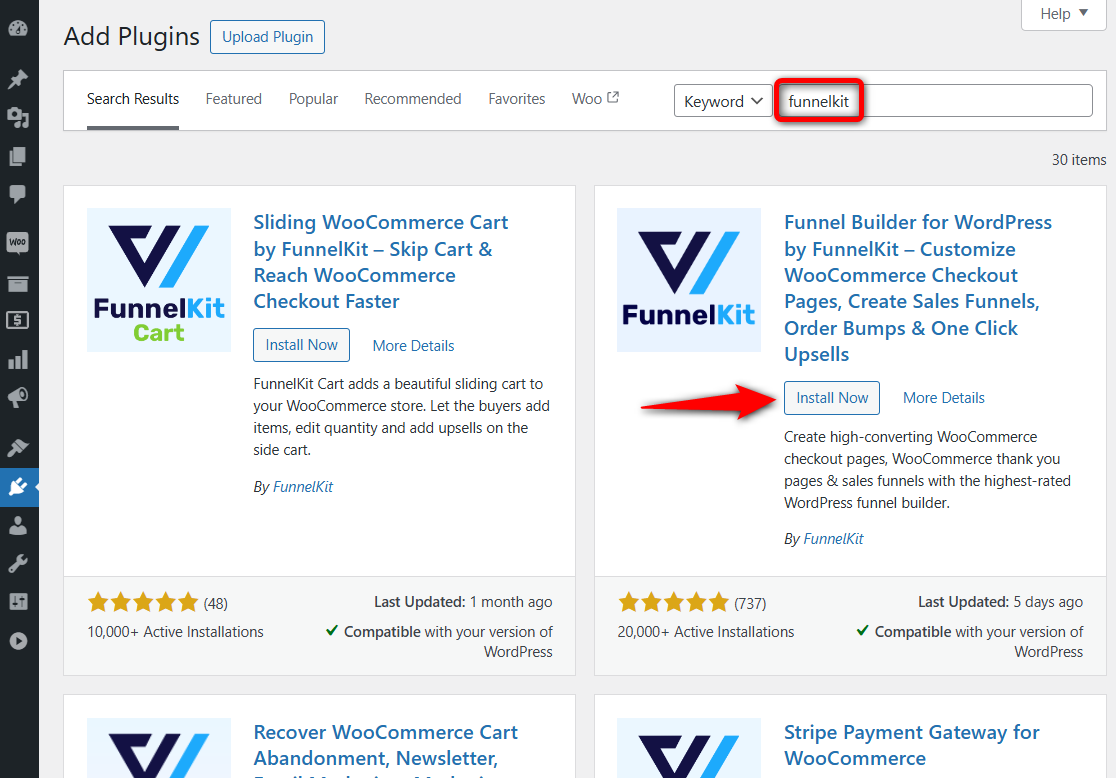Switch to the Favorites tab

click(517, 99)
